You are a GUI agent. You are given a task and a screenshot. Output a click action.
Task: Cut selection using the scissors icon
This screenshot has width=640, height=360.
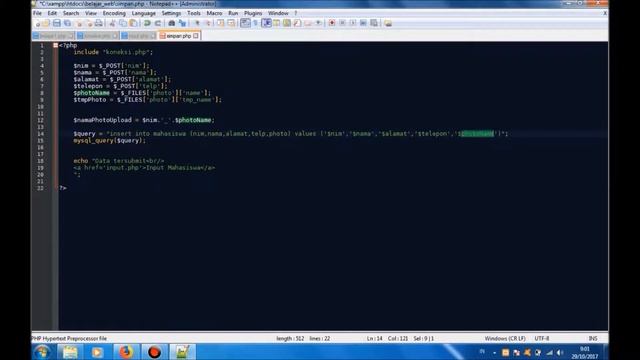click(x=113, y=23)
